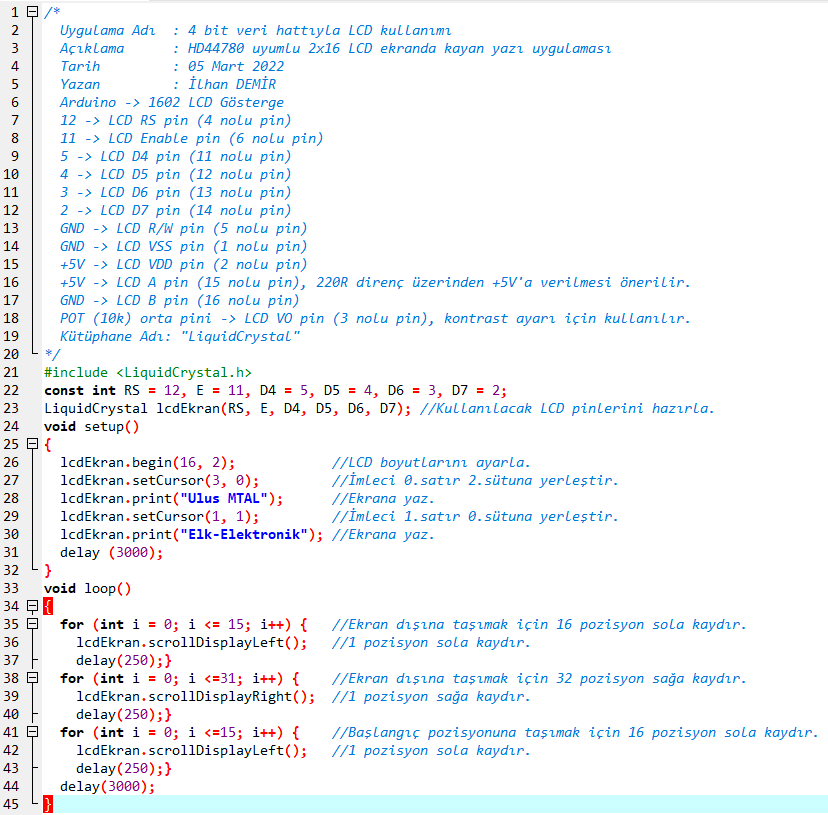828x815 pixels.
Task: Collapse the loop() body fold at line 34
Action: tap(32, 606)
